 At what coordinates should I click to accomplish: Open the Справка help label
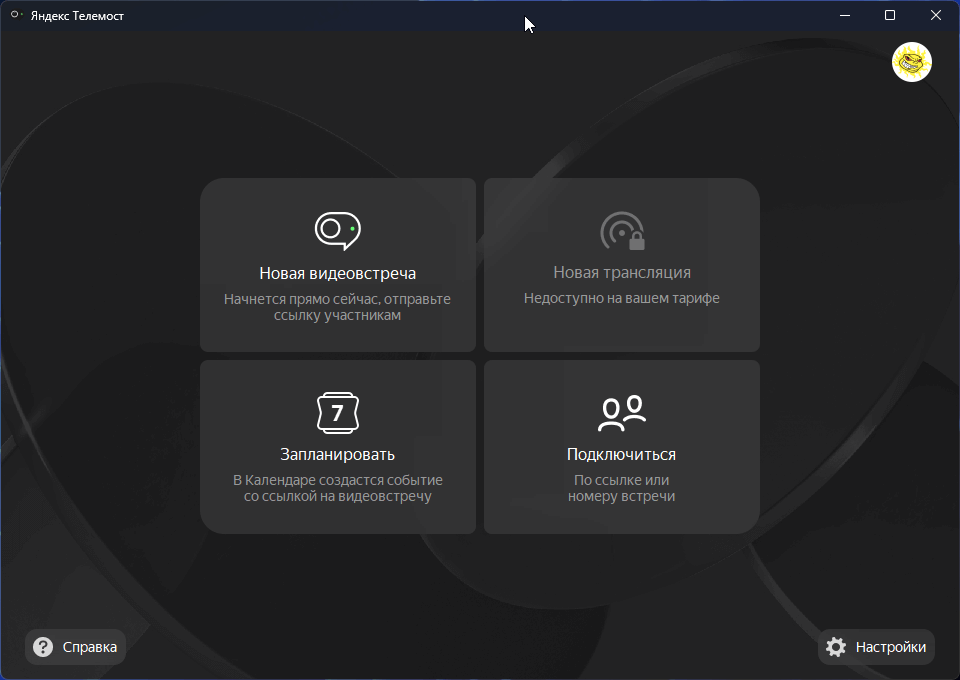[x=90, y=647]
